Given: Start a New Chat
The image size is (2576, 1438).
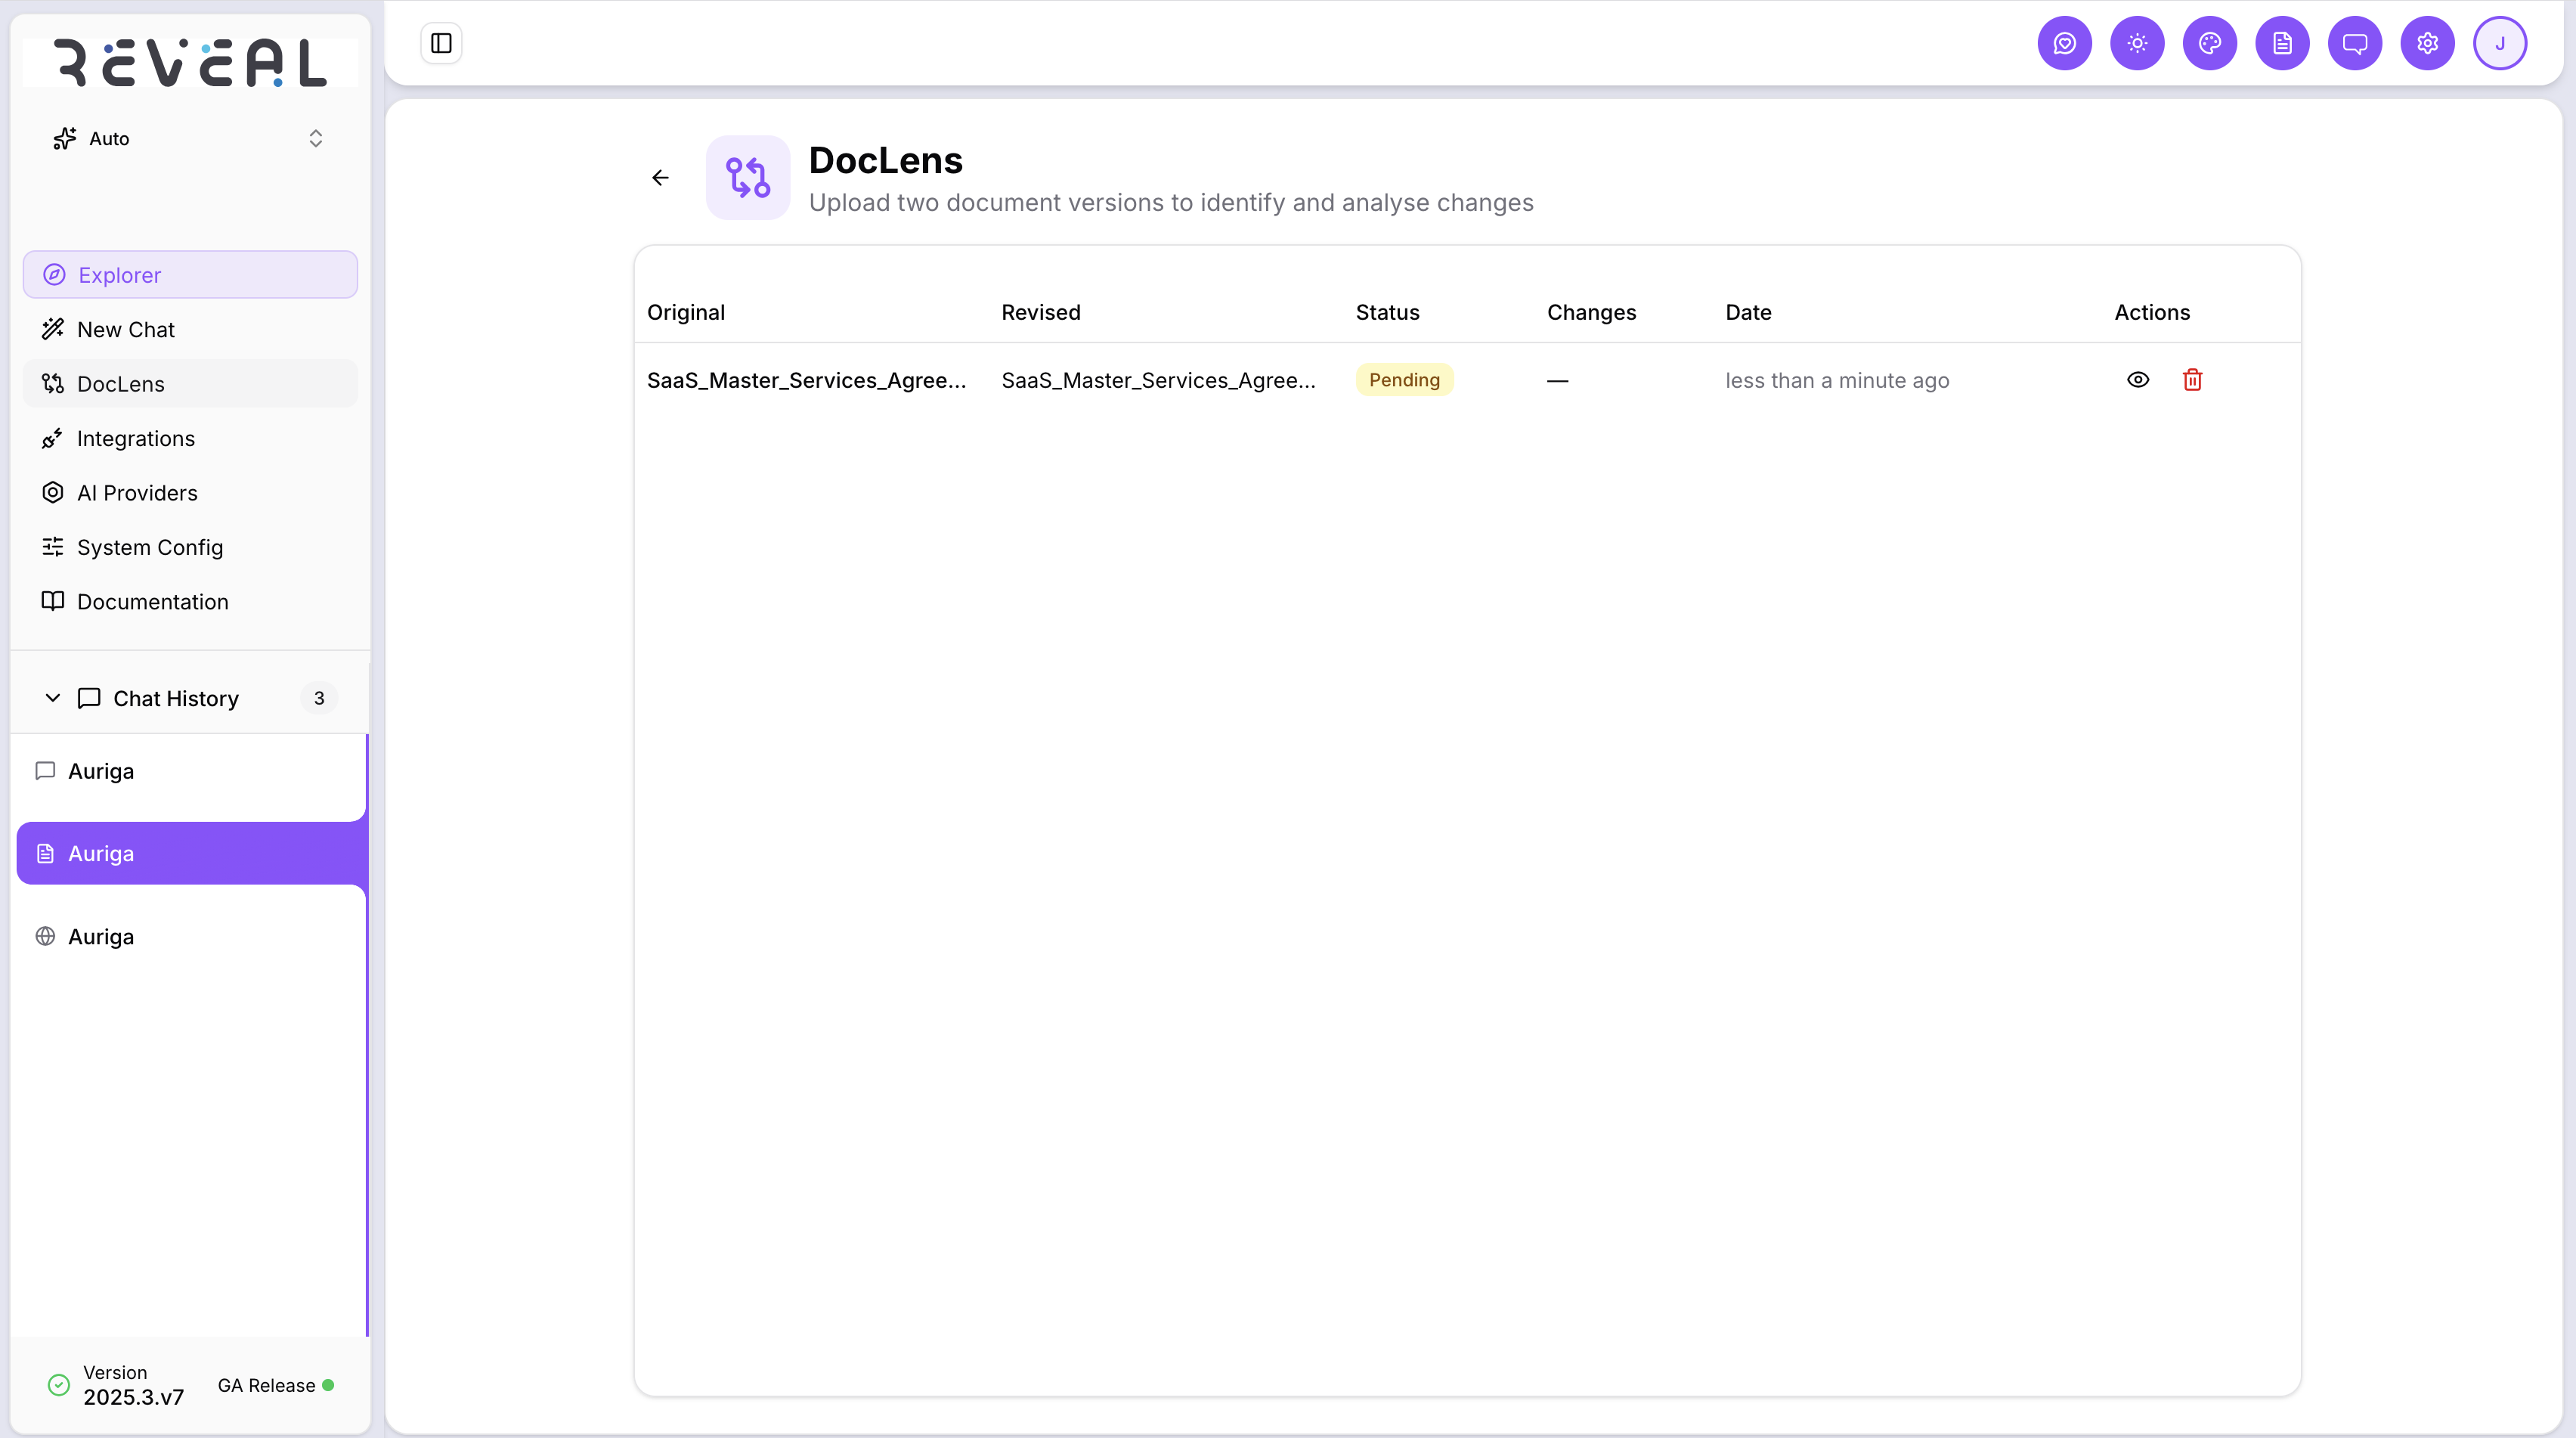Looking at the screenshot, I should (190, 329).
